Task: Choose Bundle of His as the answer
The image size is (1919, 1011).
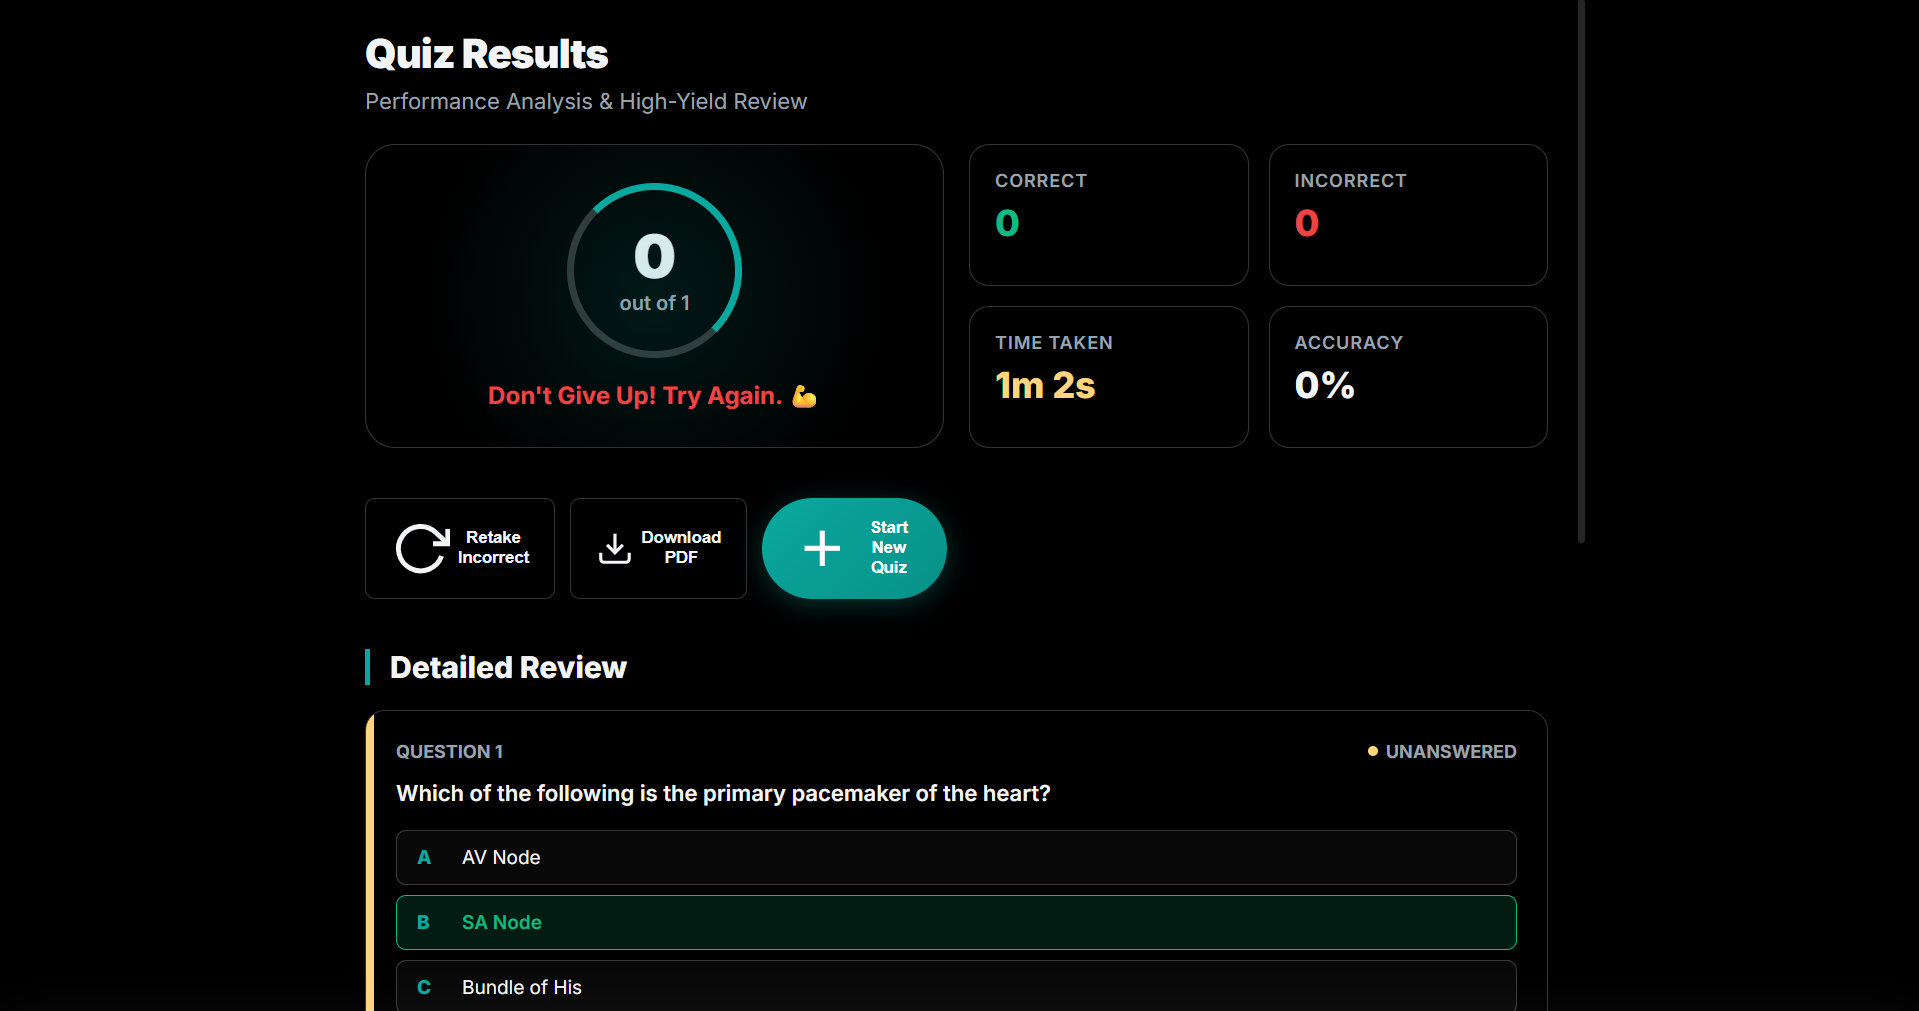Action: 955,987
